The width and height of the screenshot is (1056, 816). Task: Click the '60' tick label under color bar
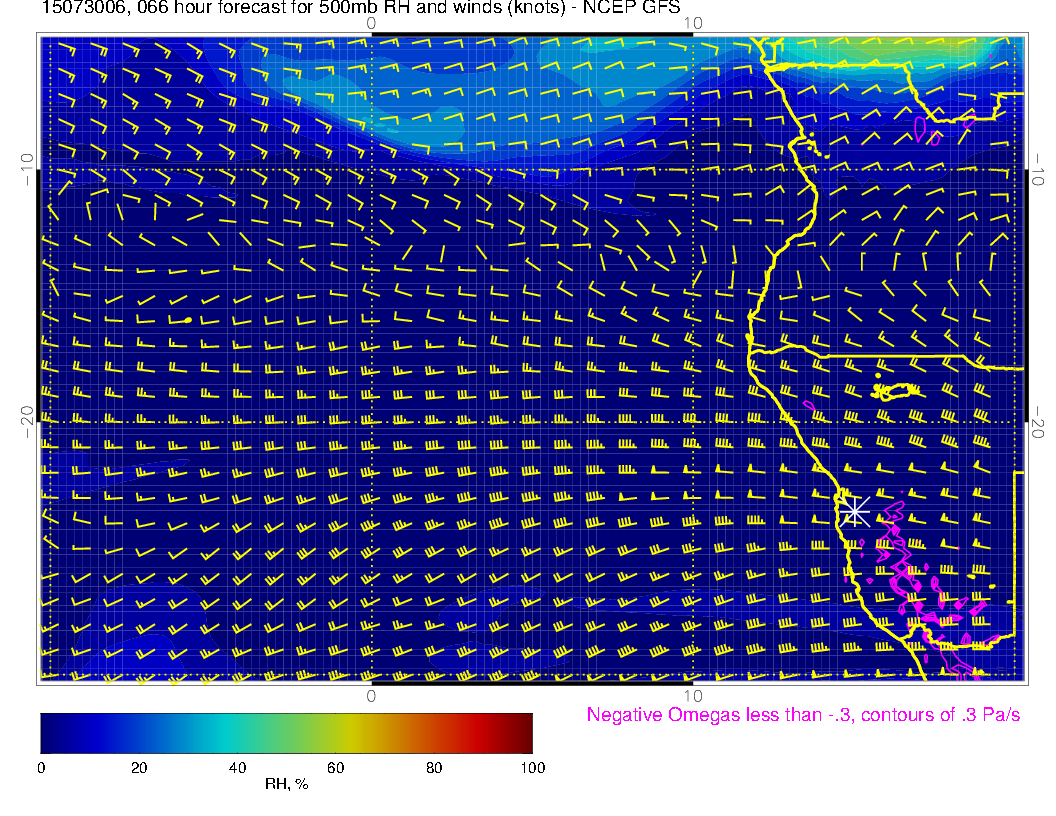pyautogui.click(x=335, y=768)
